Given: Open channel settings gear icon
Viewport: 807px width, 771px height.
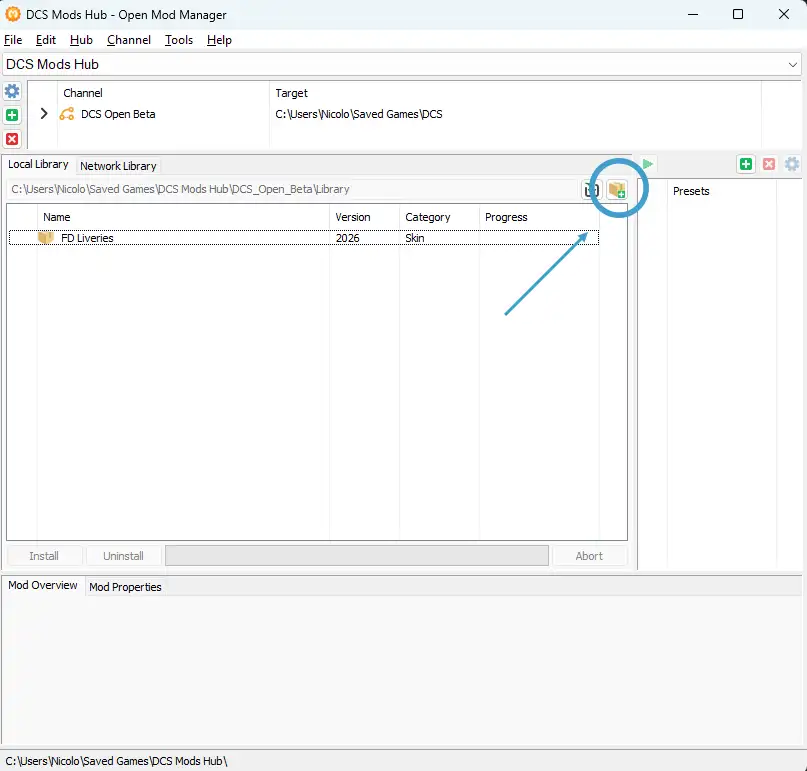Looking at the screenshot, I should point(12,92).
